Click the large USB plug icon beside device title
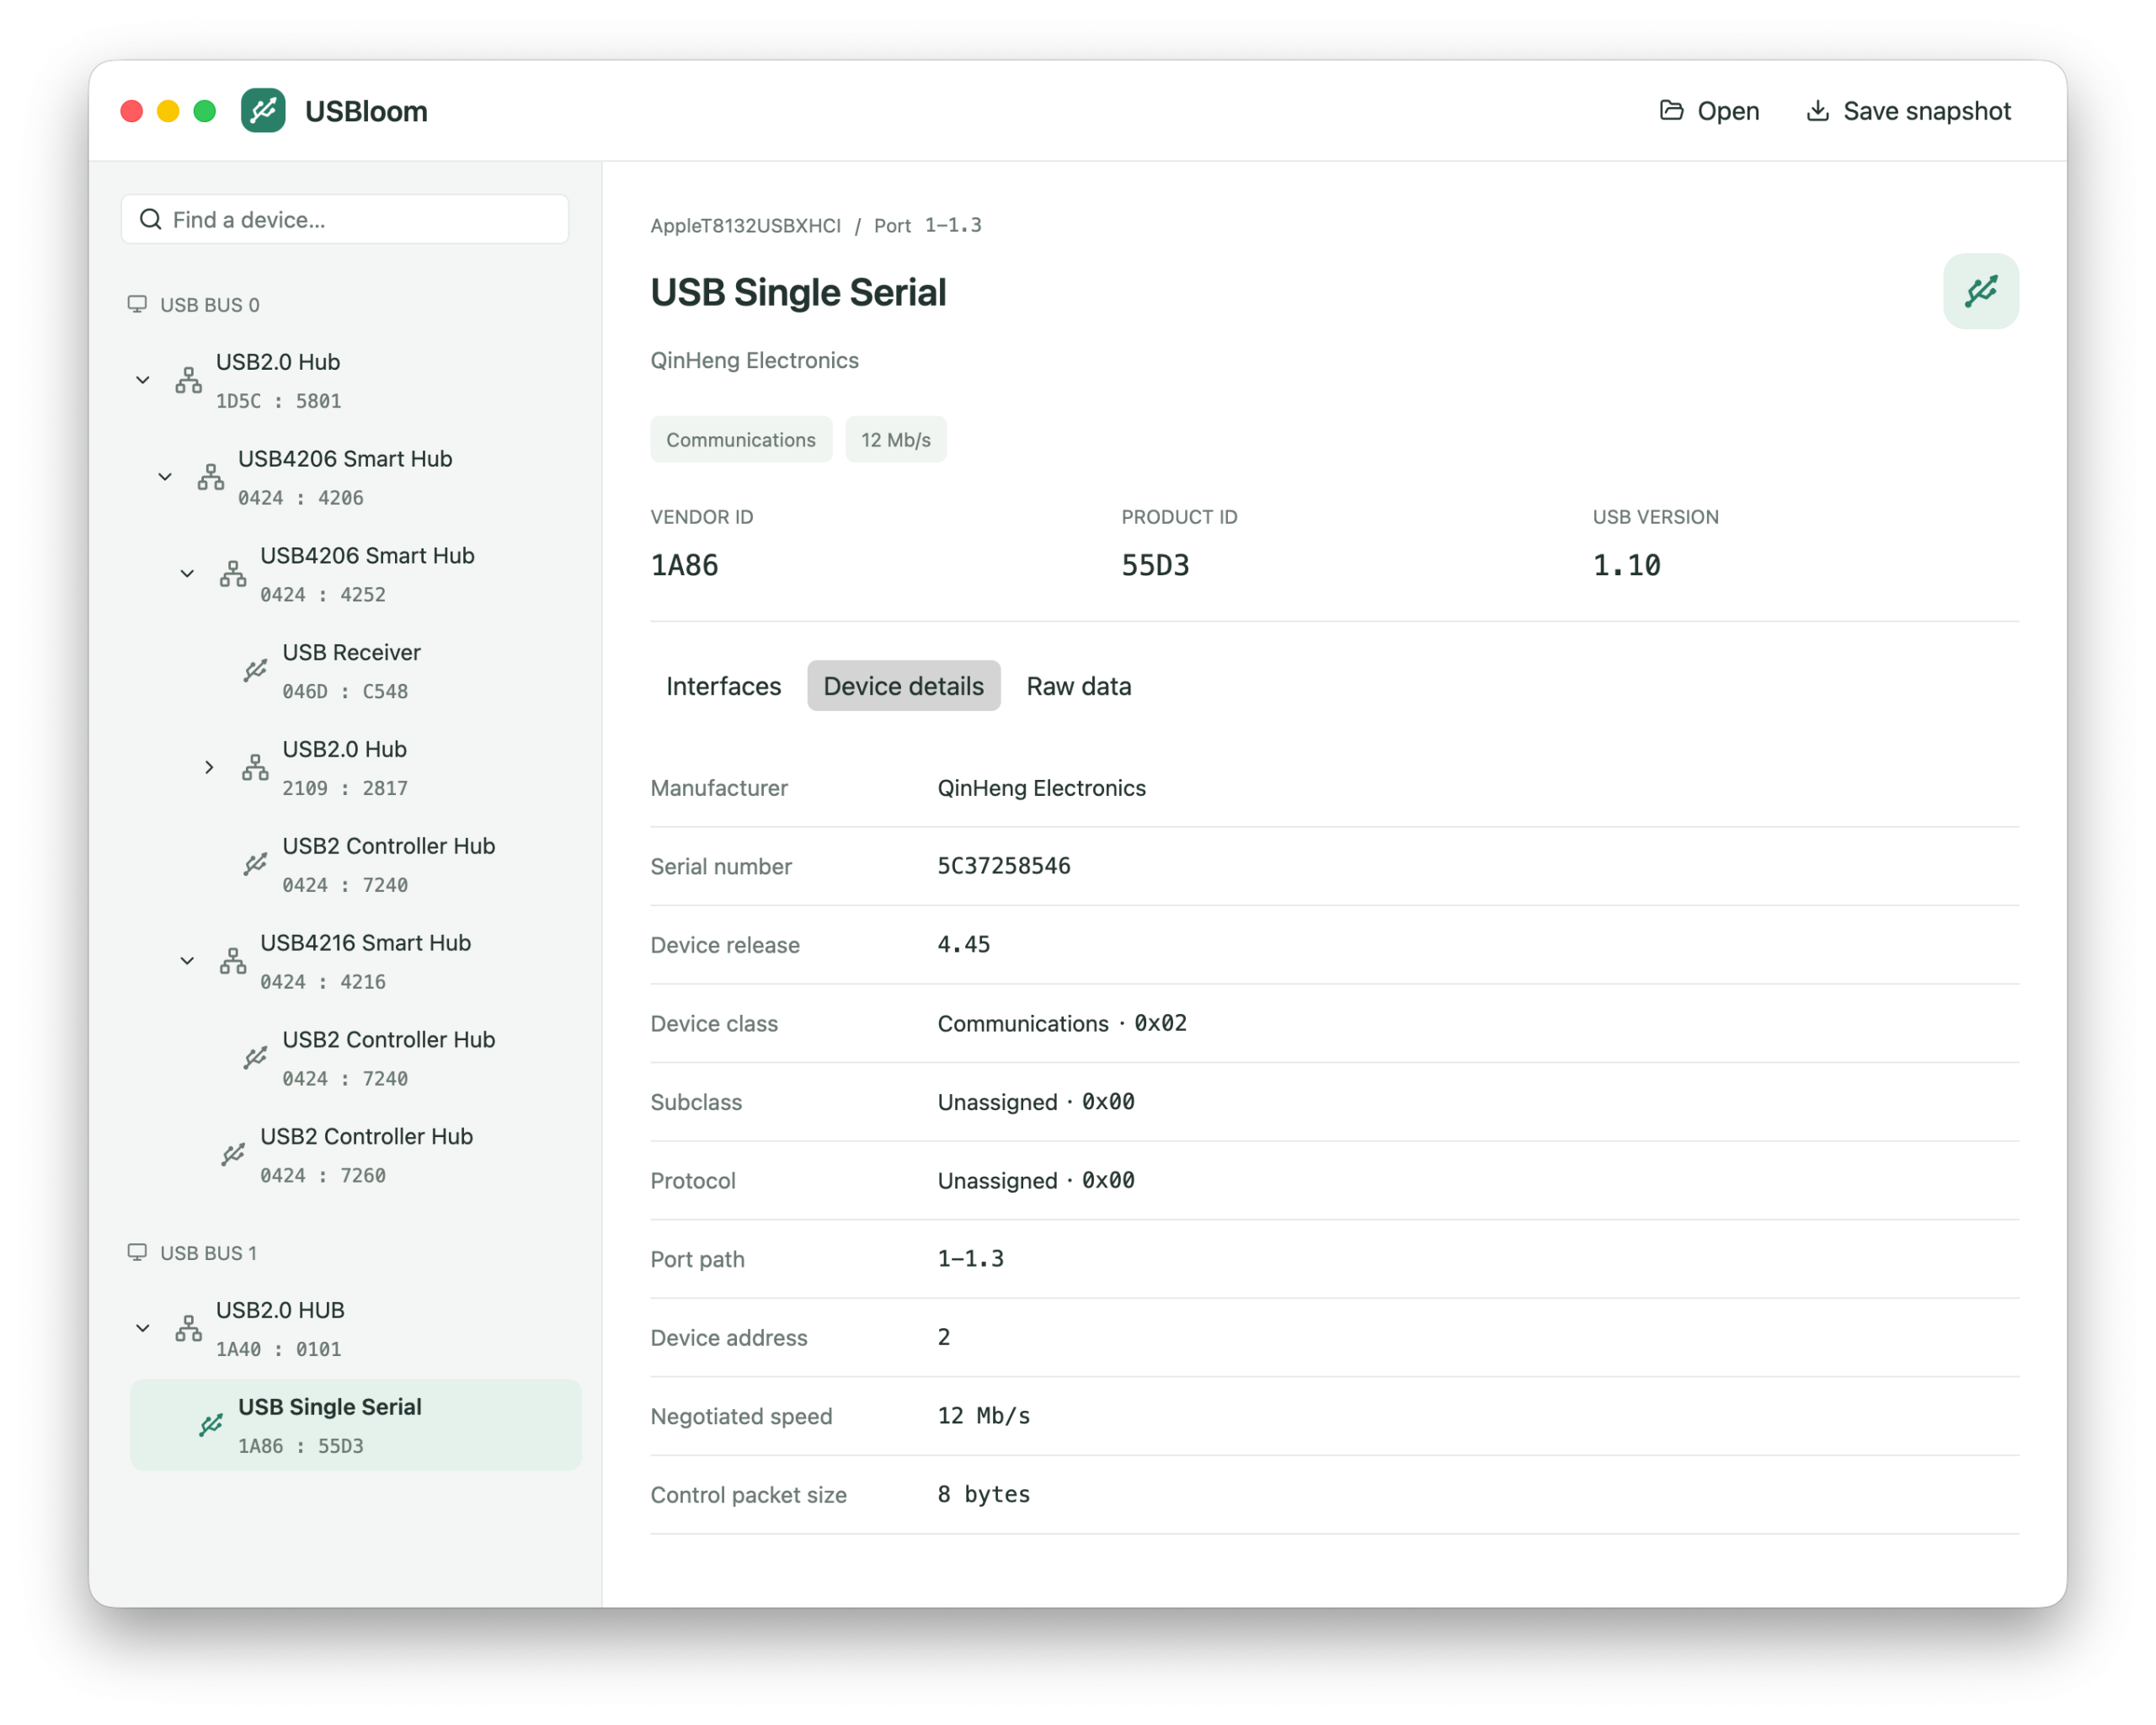The width and height of the screenshot is (2156, 1725). coord(1980,291)
